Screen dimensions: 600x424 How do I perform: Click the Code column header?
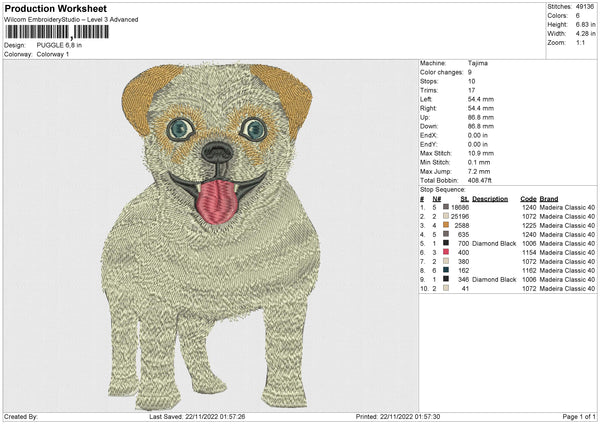pyautogui.click(x=528, y=198)
